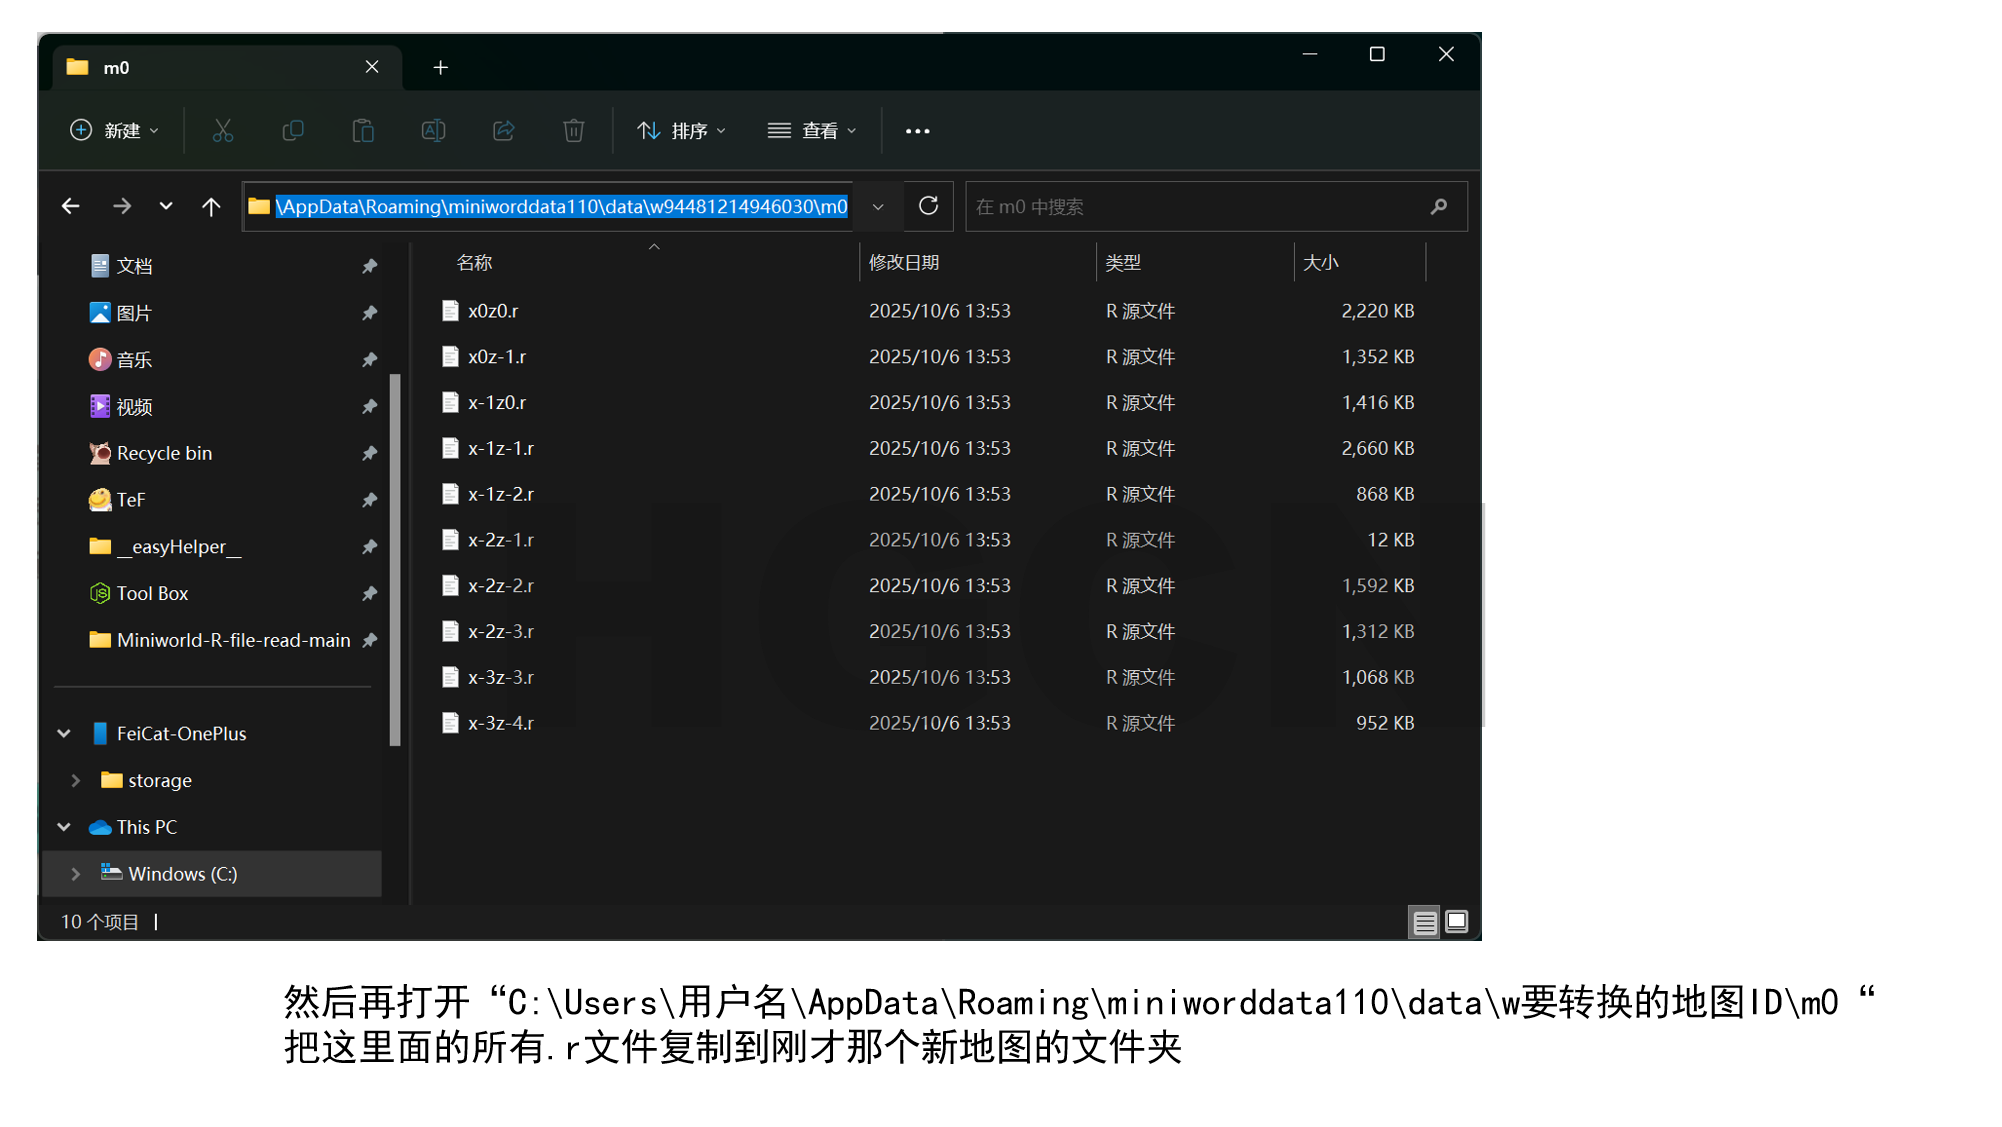Screen dimensions: 2002x1127
Task: Switch to details view in the status bar
Action: click(x=1424, y=921)
